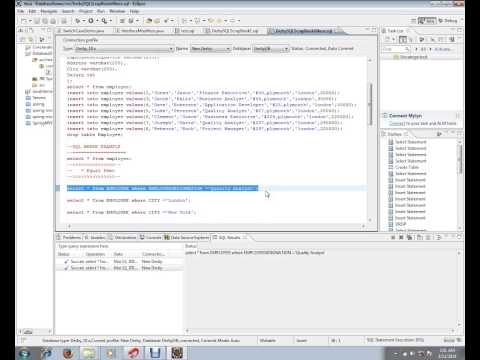The image size is (480, 360).
Task: Expand the Run icon dropdown arrow
Action: coord(97,21)
